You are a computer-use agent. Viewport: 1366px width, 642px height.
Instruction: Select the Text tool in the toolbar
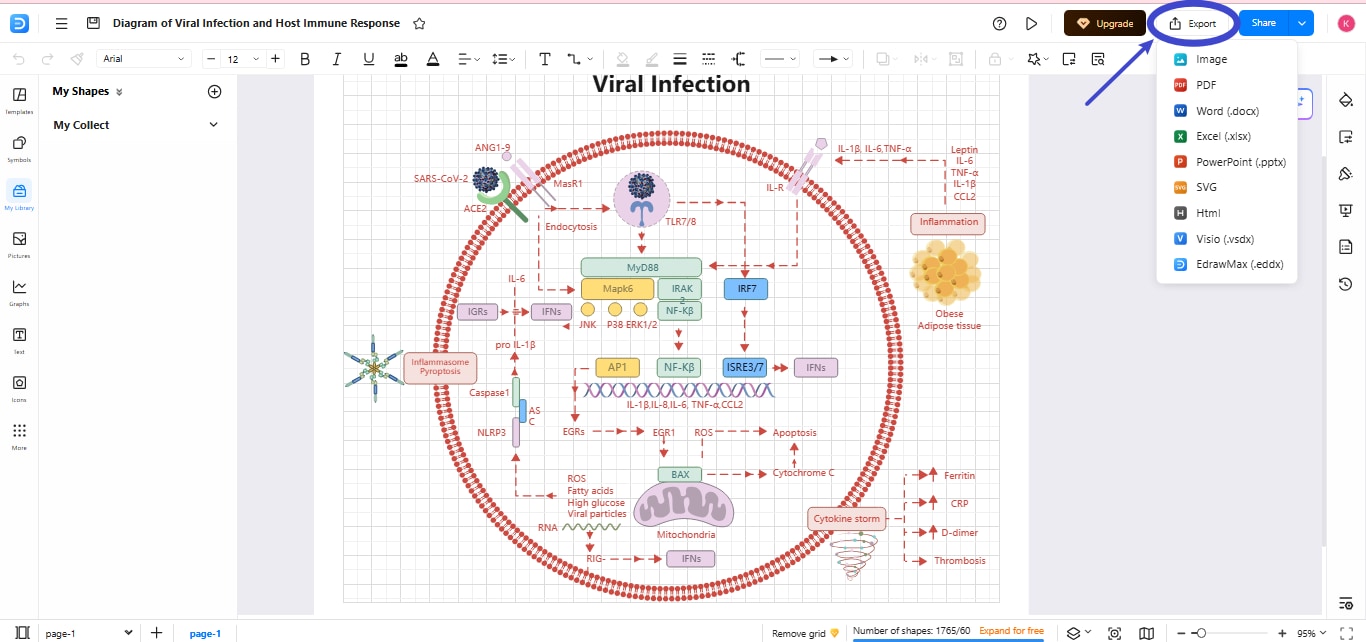coord(545,58)
